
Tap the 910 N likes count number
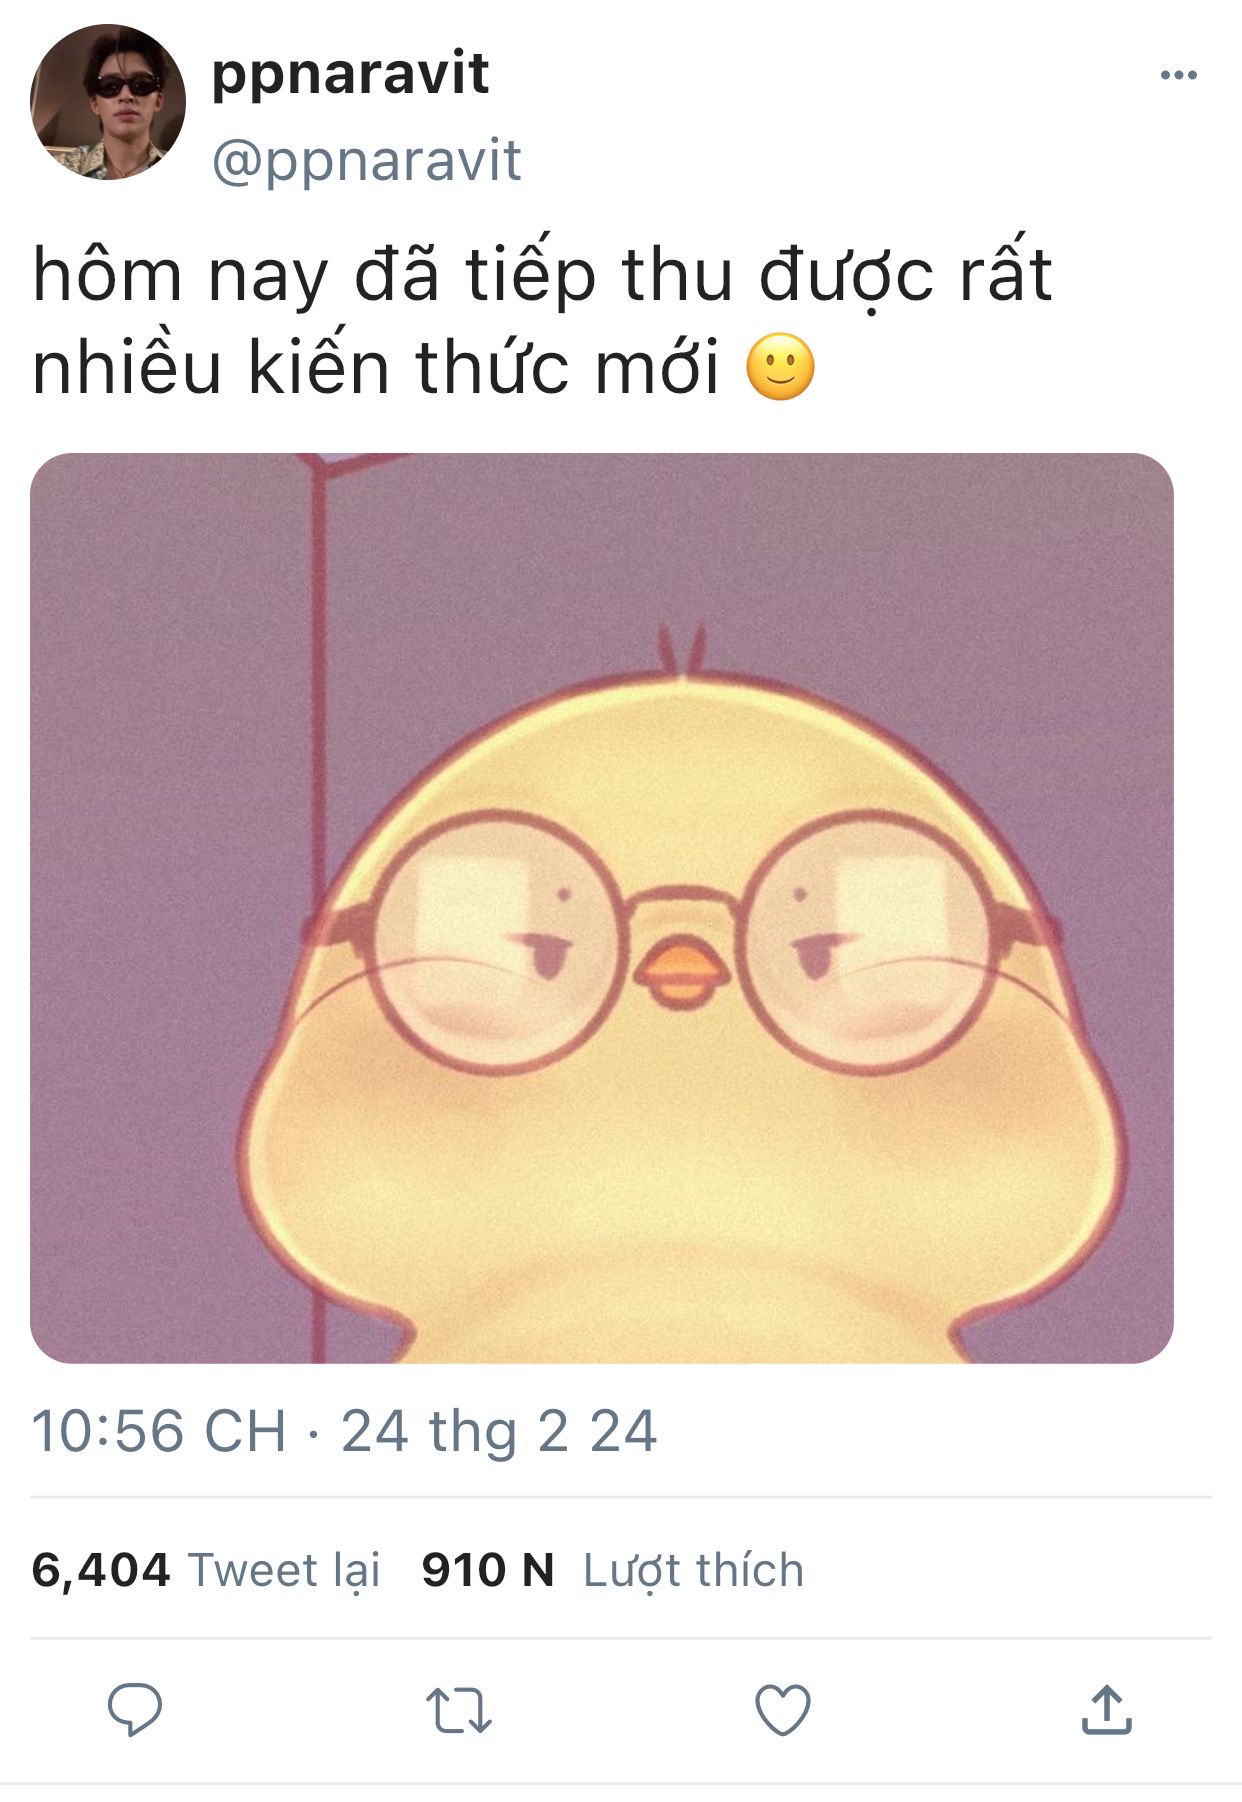[x=488, y=1569]
